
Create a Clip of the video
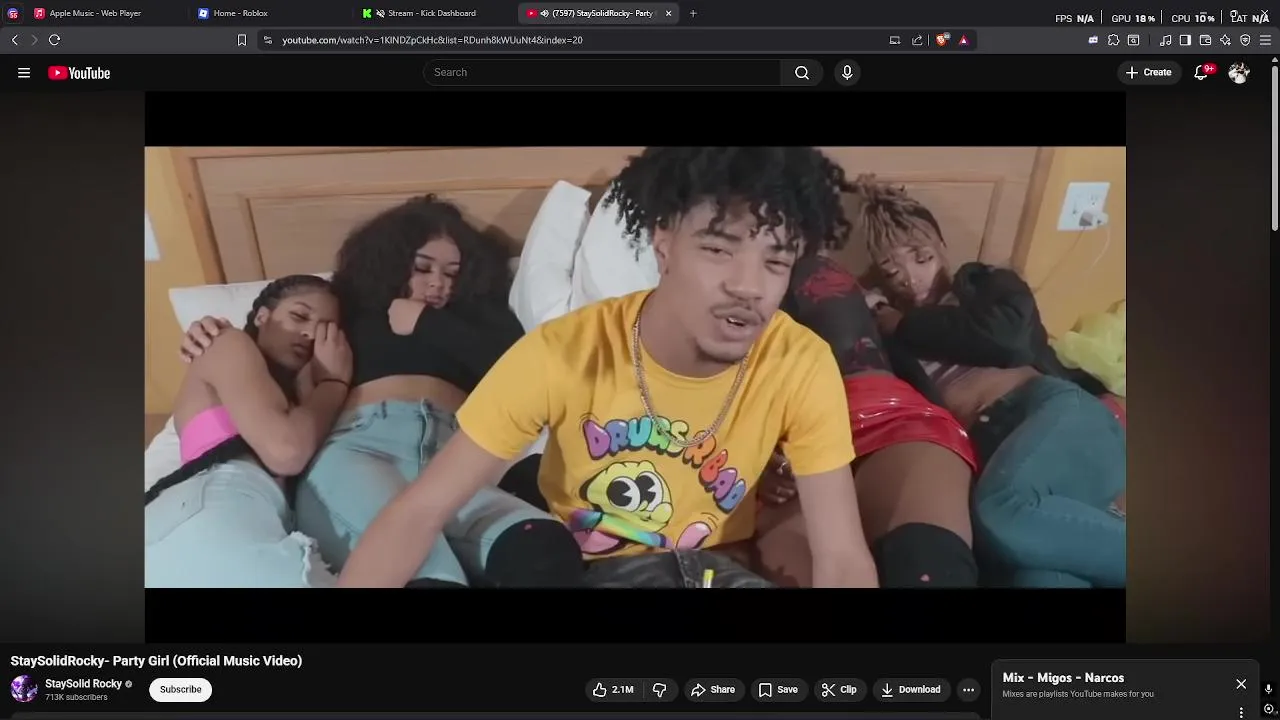pos(839,689)
